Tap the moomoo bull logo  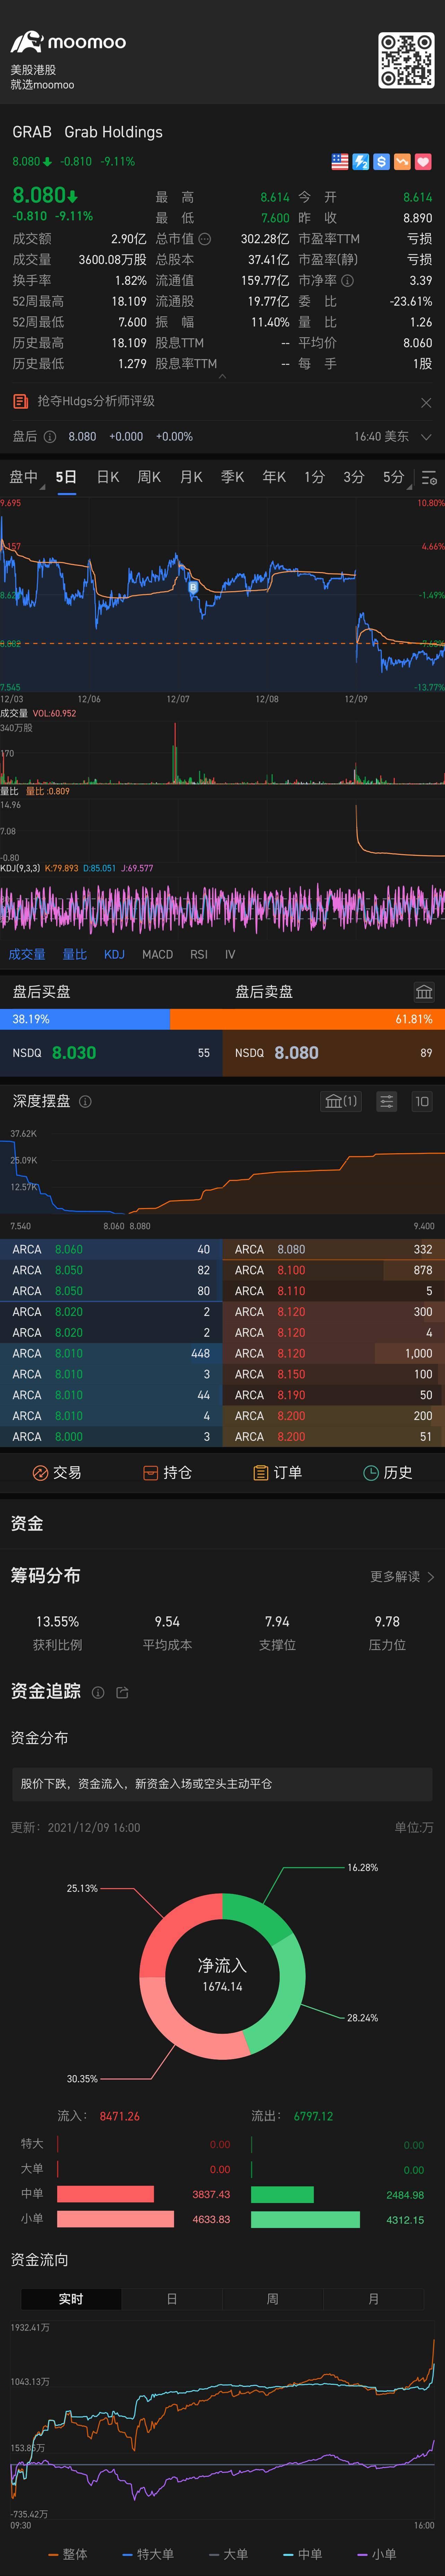(27, 42)
